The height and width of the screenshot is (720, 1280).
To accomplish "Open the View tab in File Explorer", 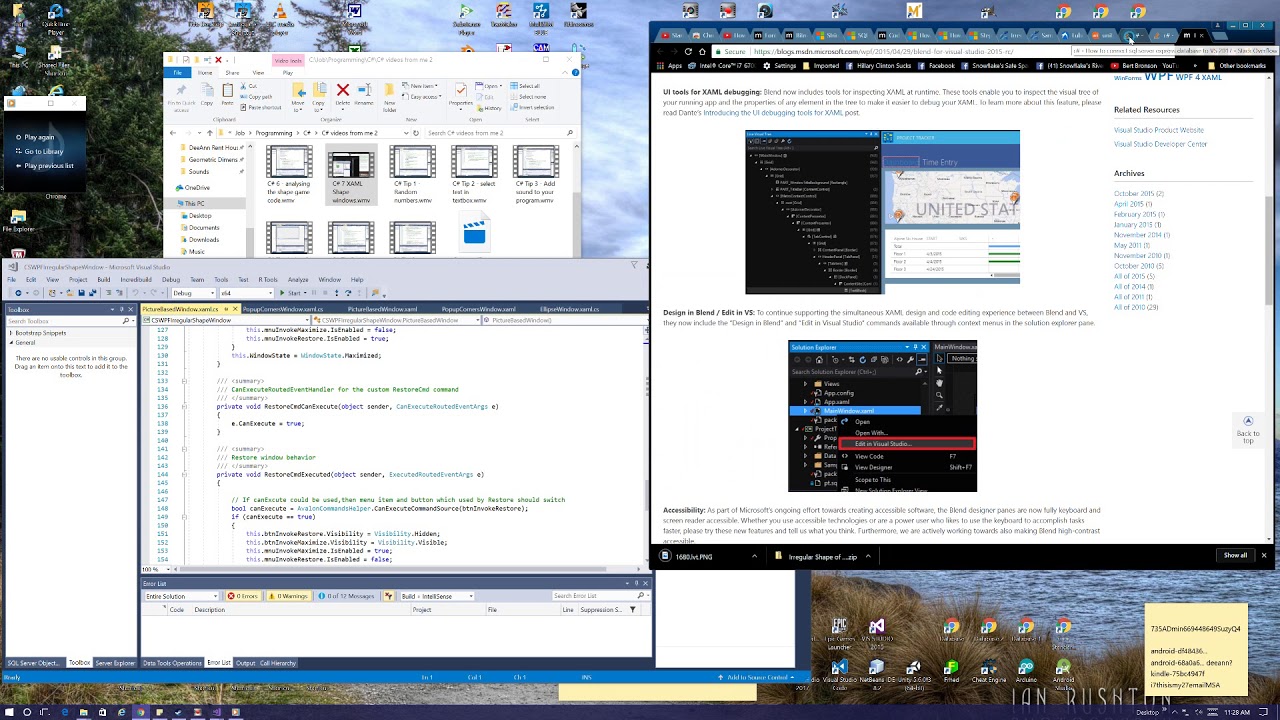I will tap(258, 73).
